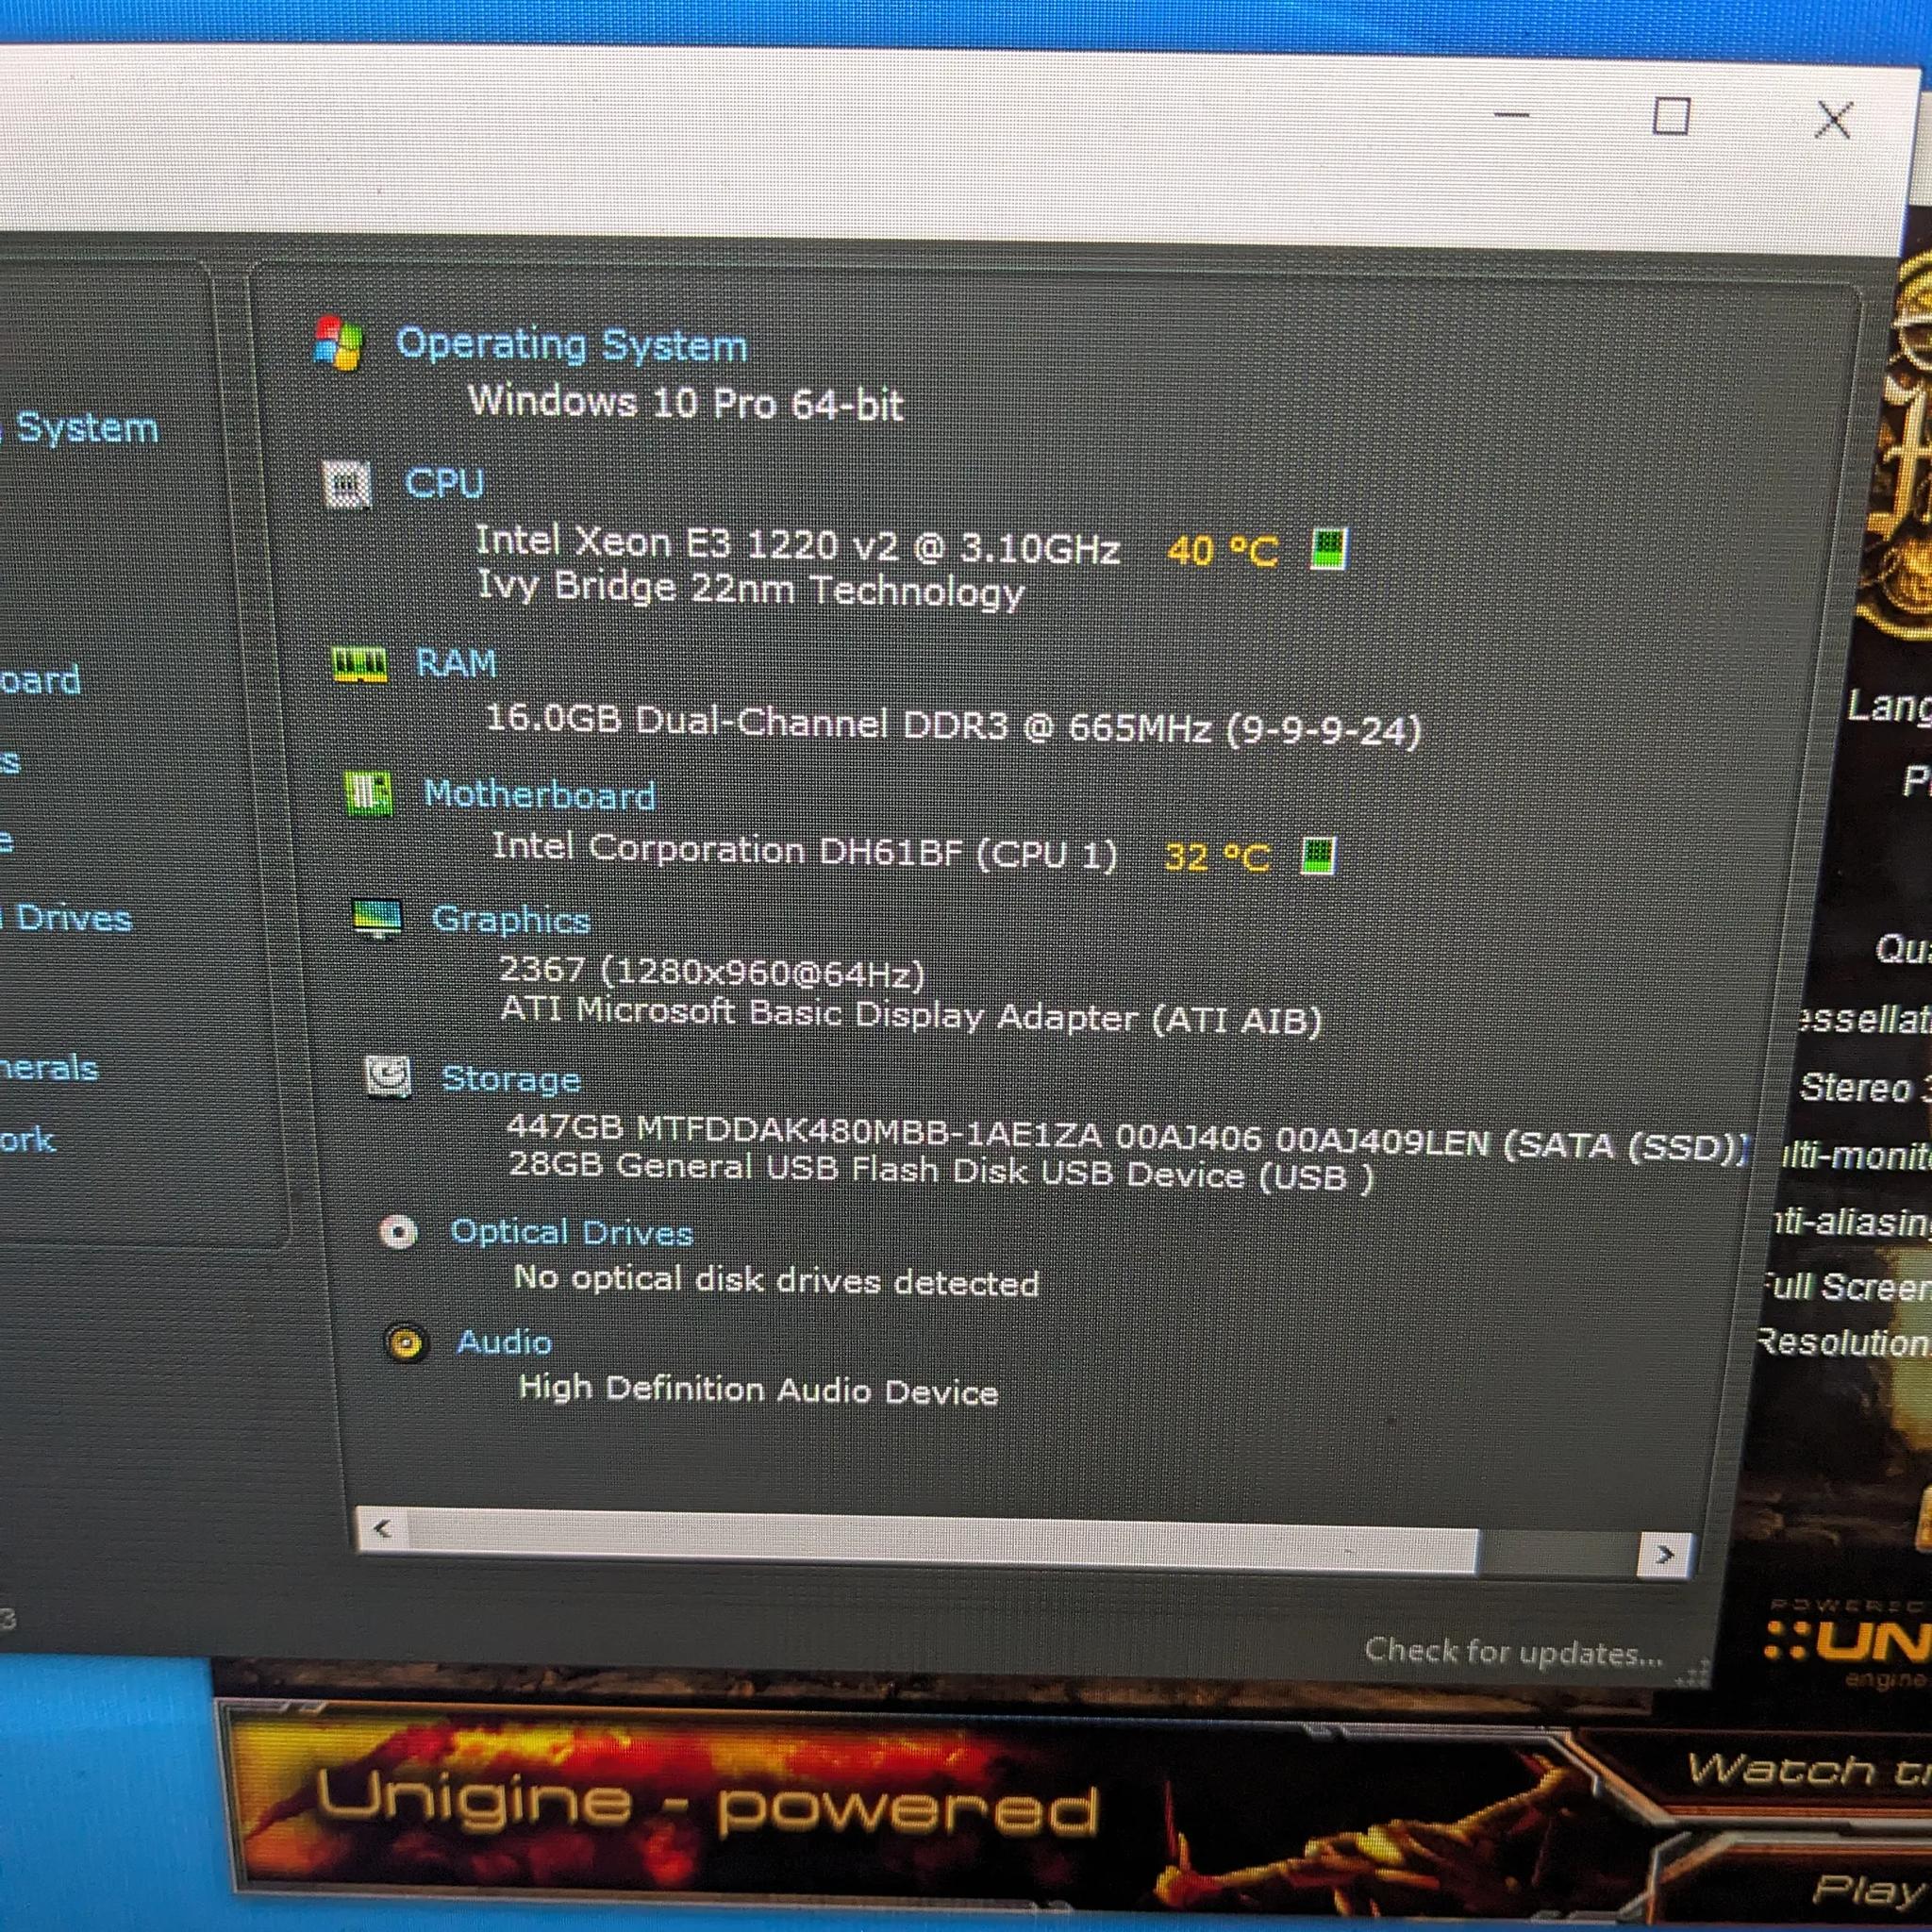
Task: Click the Intel Corporation DH61BF text
Action: coord(804,851)
